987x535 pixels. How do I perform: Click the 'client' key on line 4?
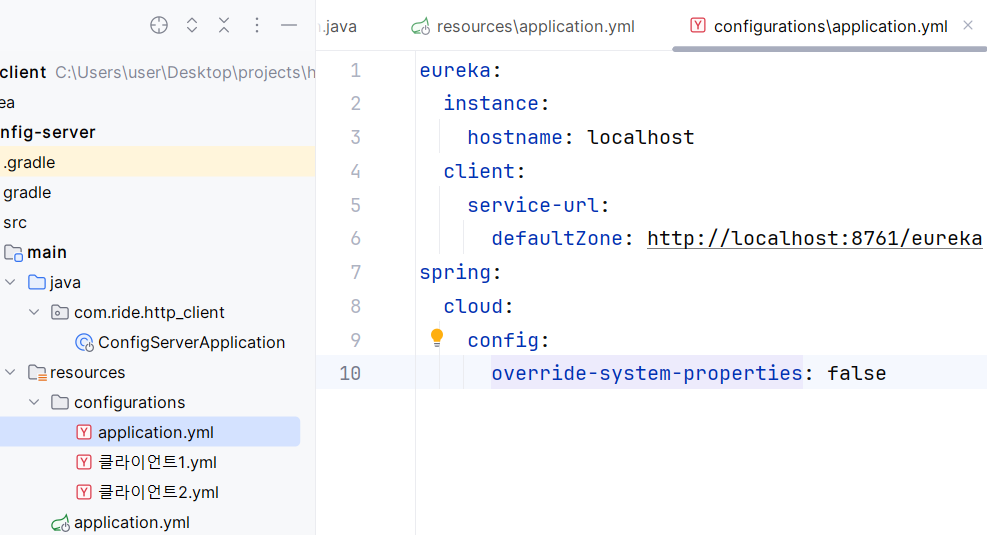coord(479,171)
